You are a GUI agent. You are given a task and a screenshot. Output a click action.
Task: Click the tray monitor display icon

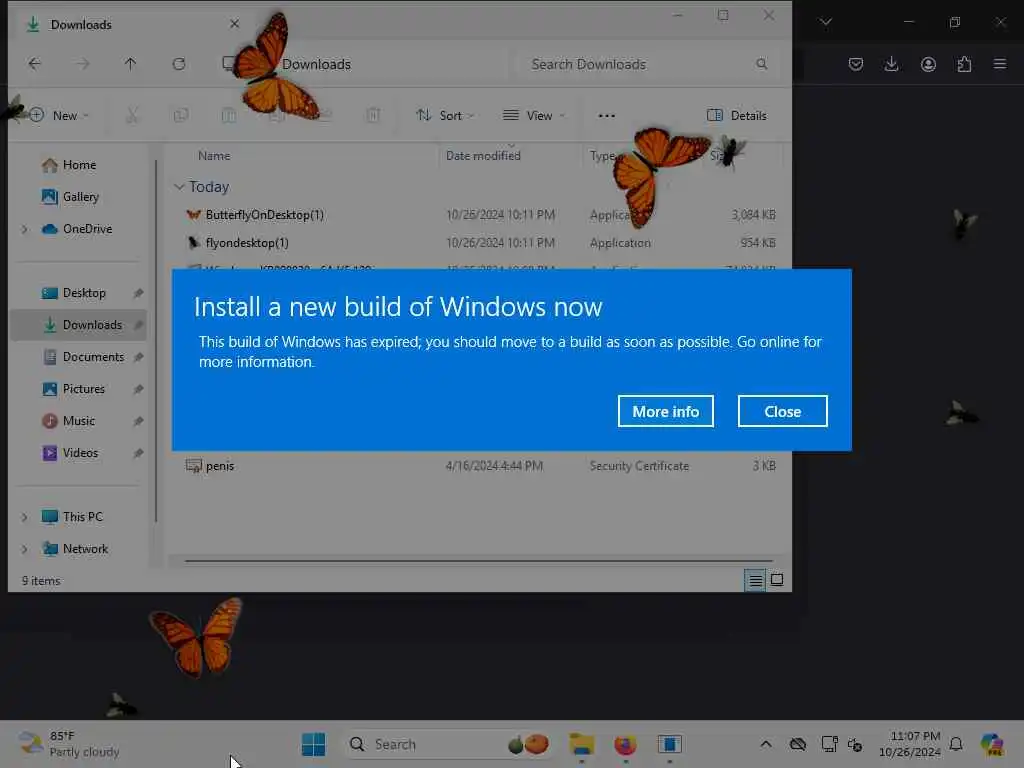(x=829, y=744)
